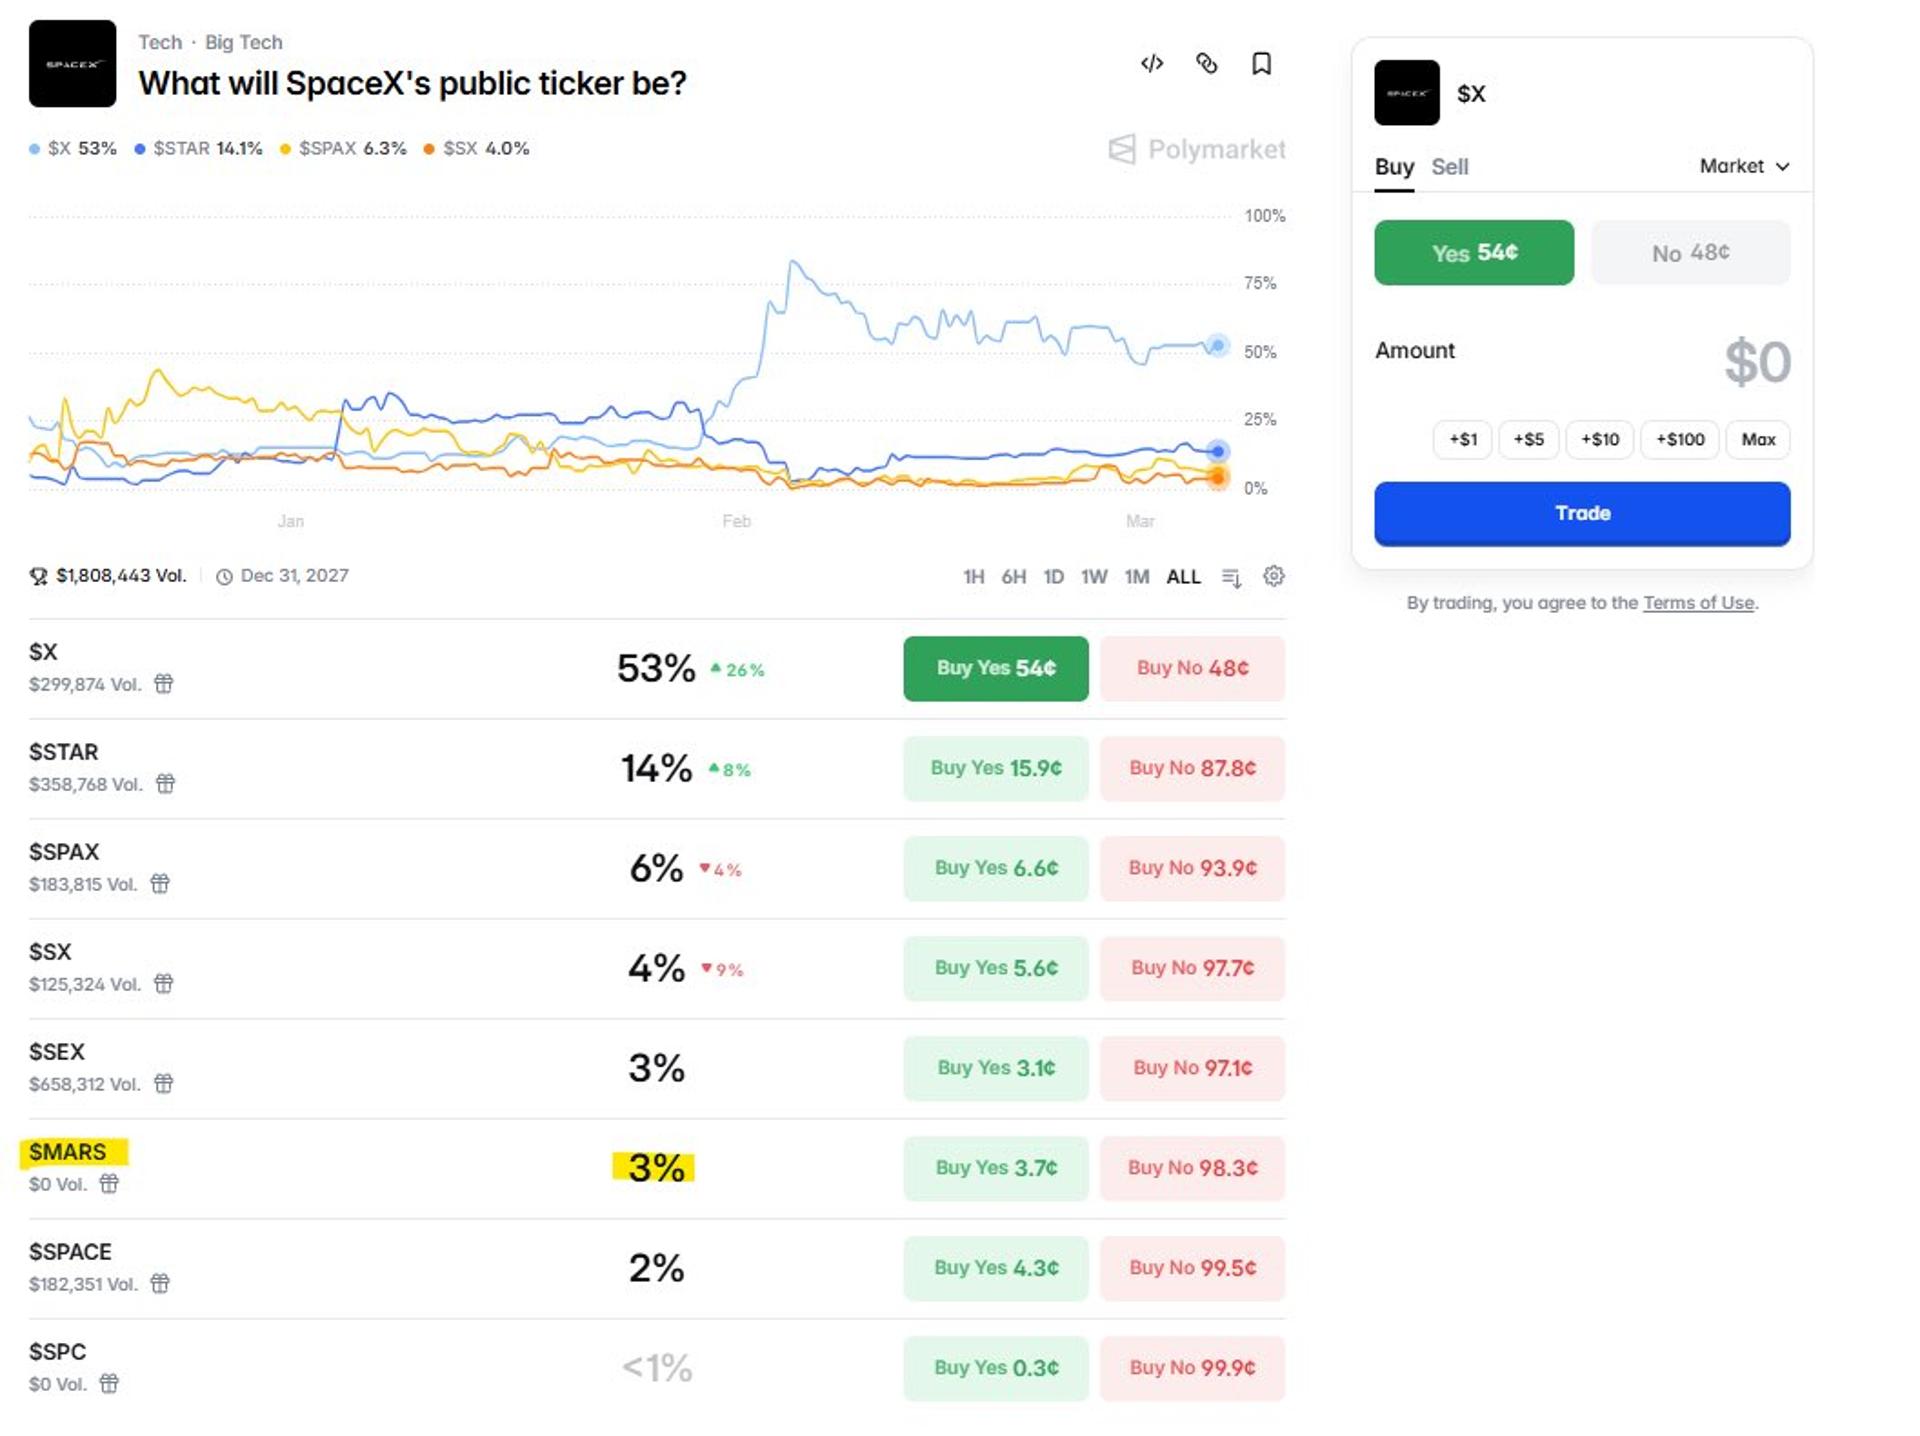Copy the market link icon

[x=1207, y=64]
